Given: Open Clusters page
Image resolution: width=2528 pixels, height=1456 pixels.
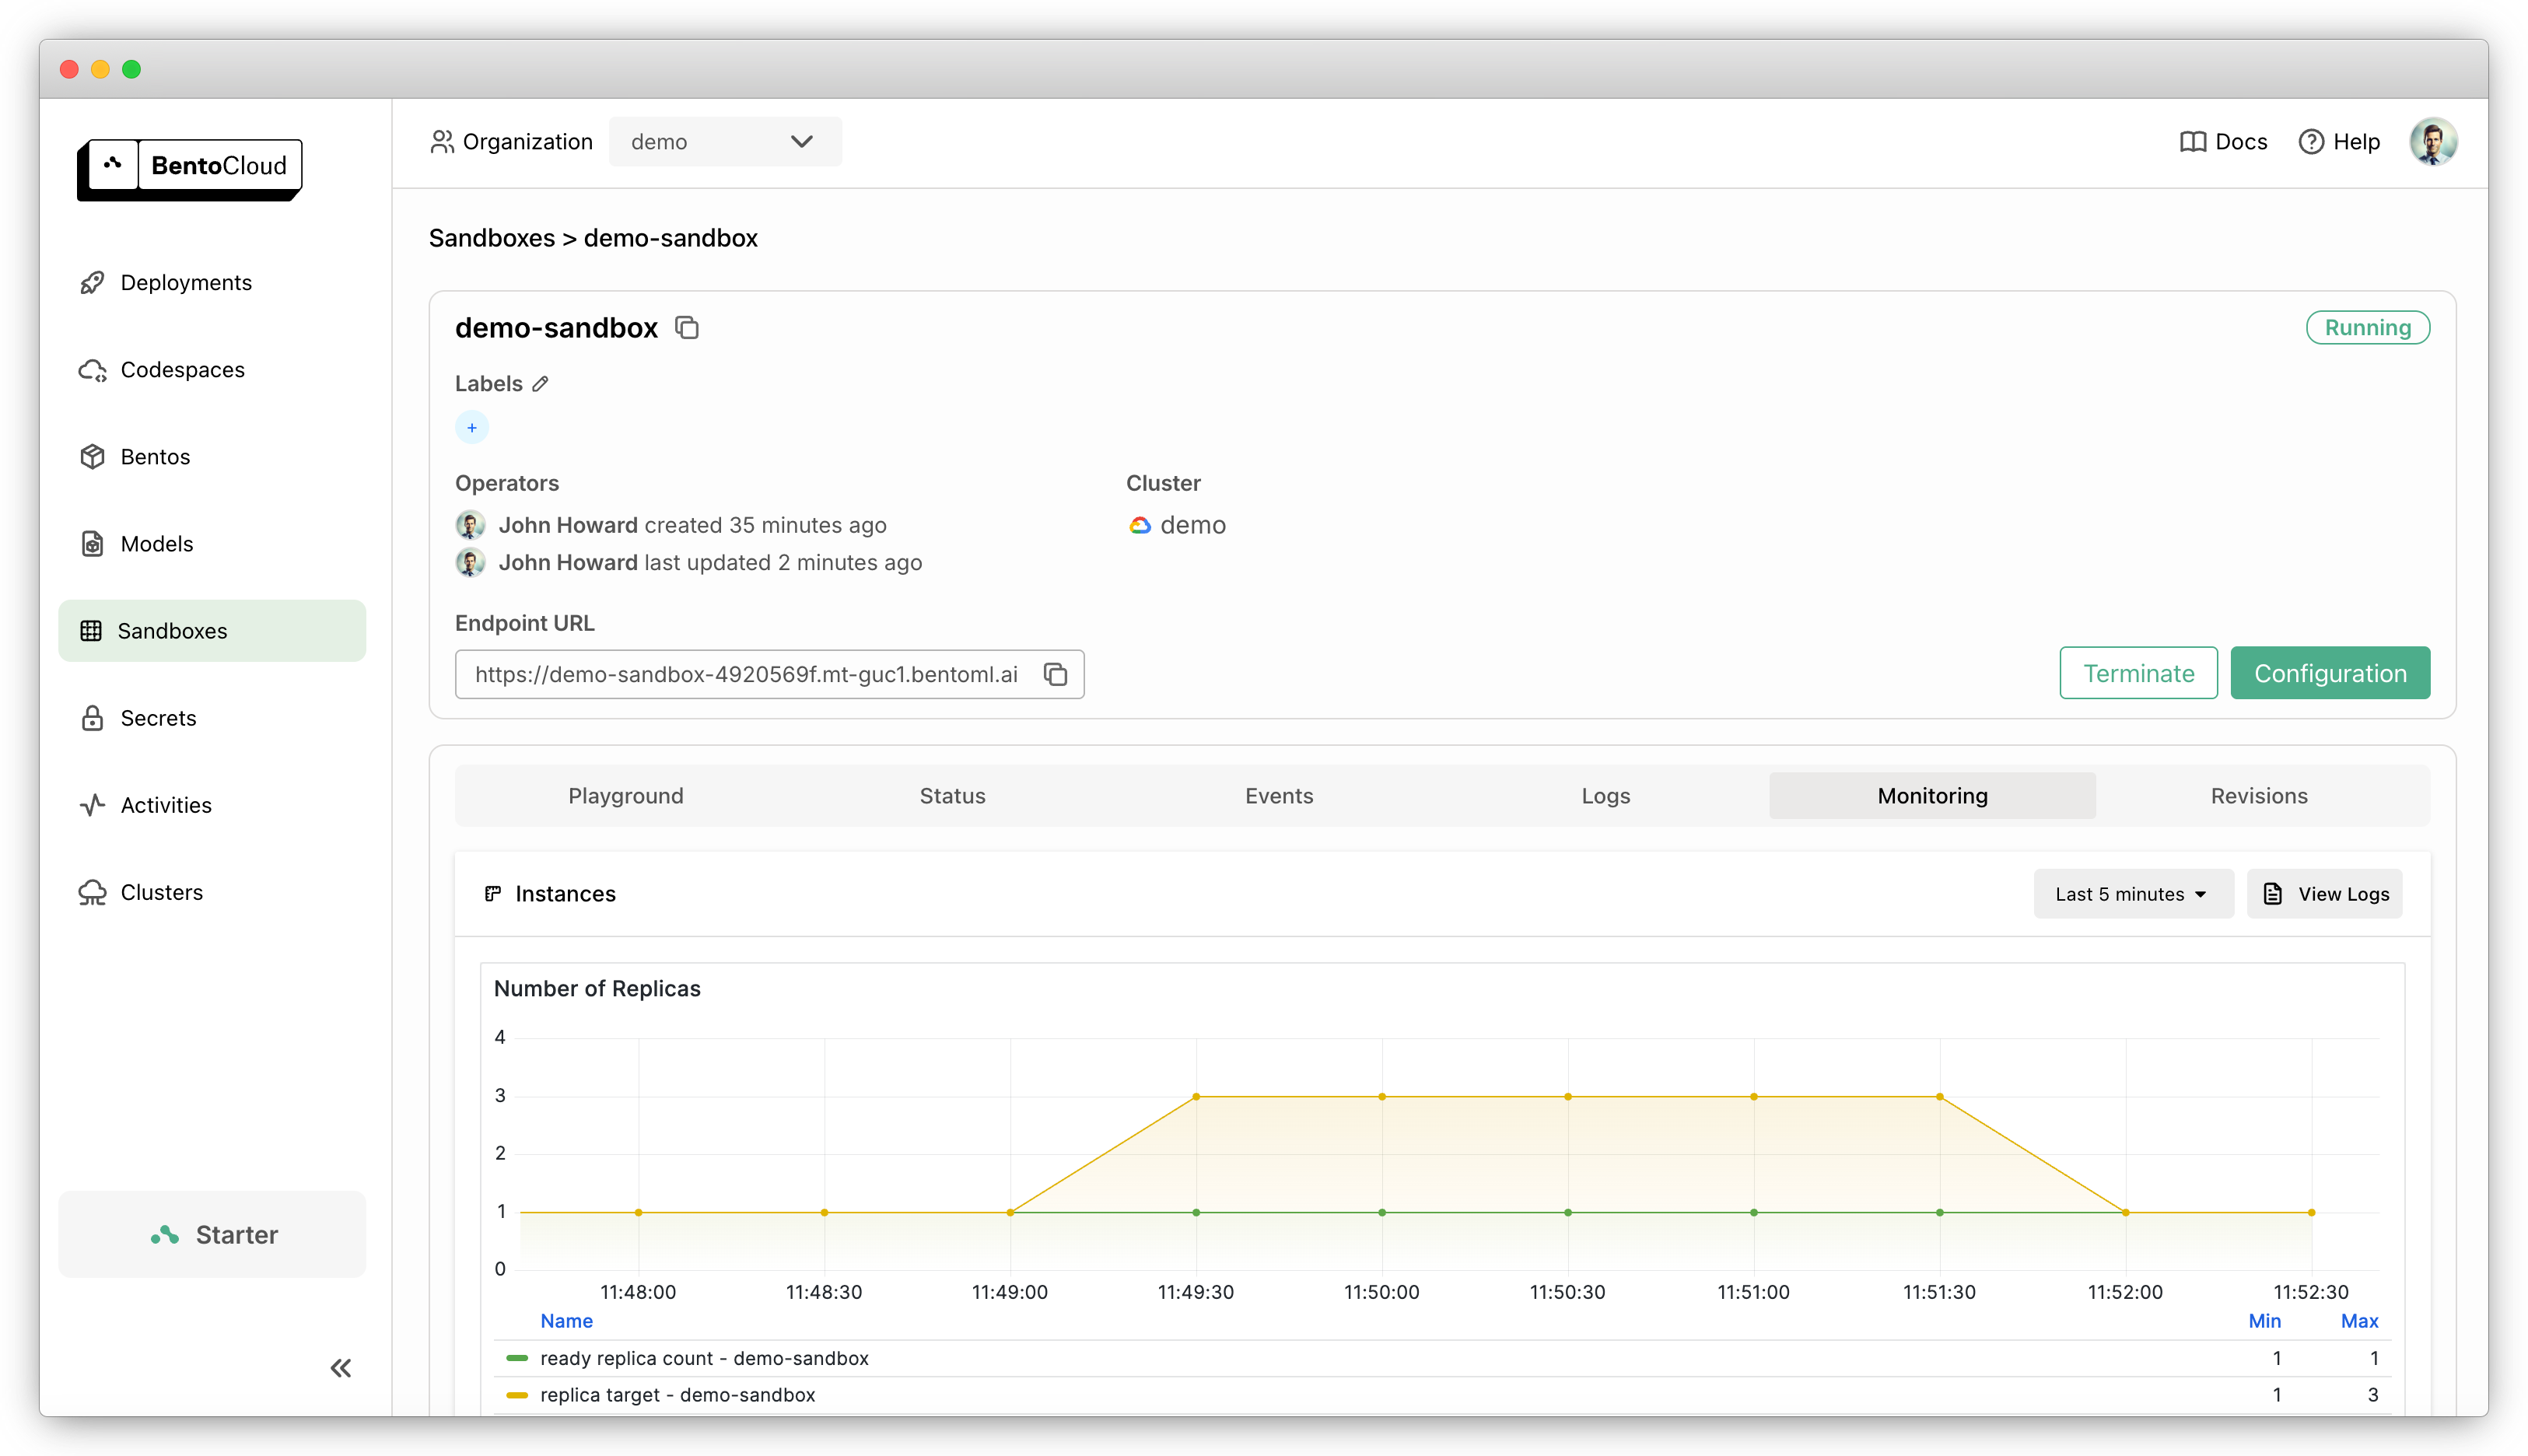Looking at the screenshot, I should point(212,892).
